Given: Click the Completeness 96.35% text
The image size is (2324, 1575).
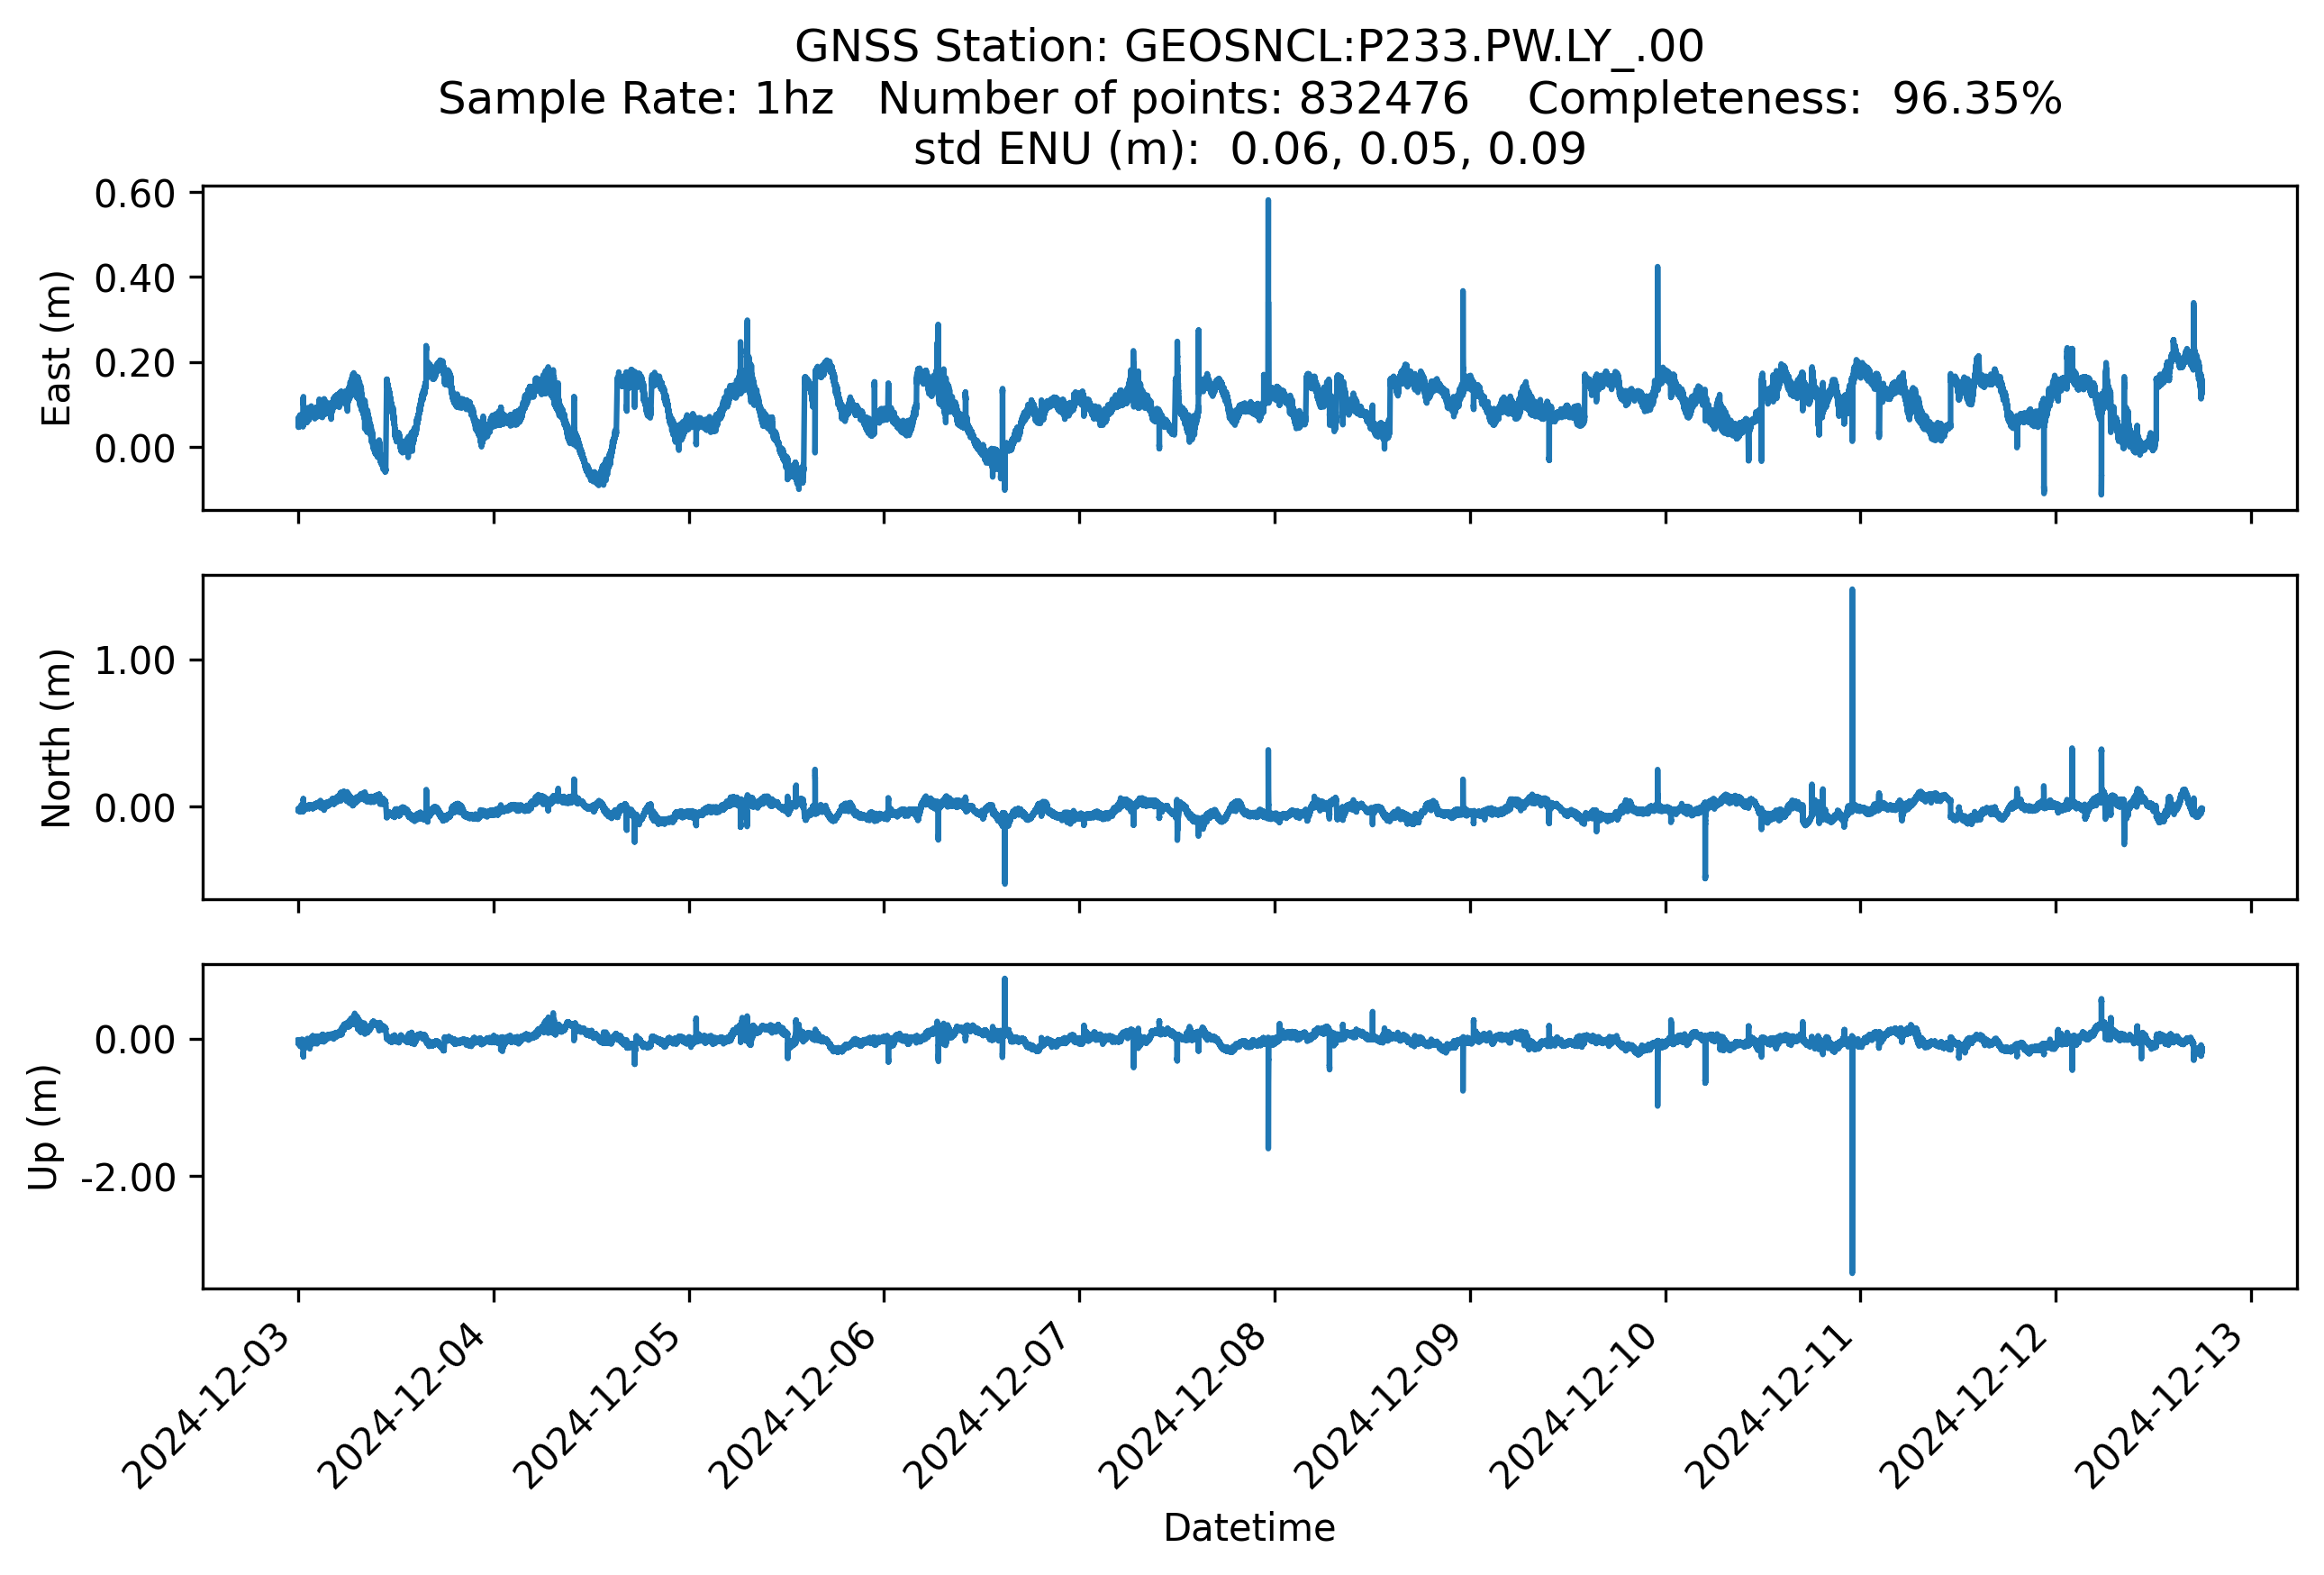Looking at the screenshot, I should (x=1793, y=99).
